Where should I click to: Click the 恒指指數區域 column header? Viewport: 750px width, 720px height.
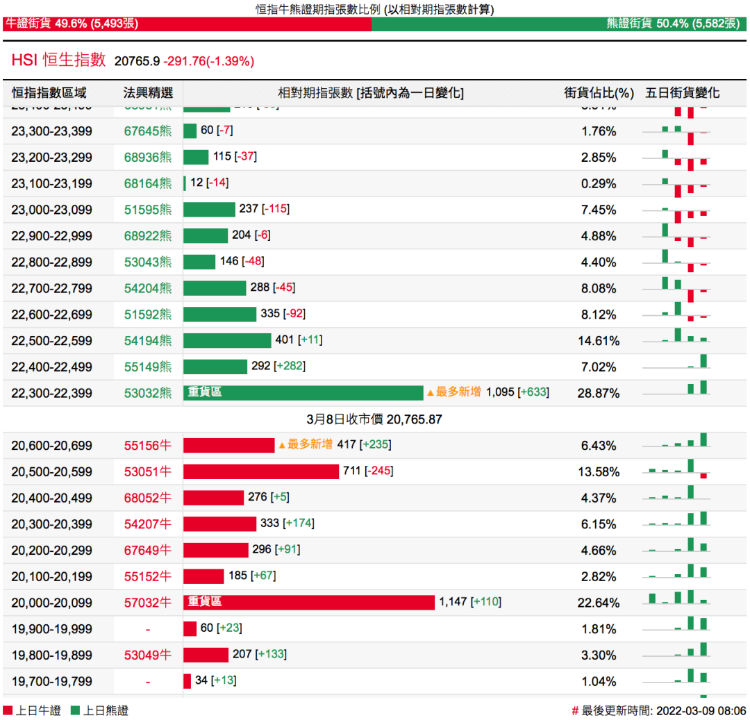click(x=49, y=93)
